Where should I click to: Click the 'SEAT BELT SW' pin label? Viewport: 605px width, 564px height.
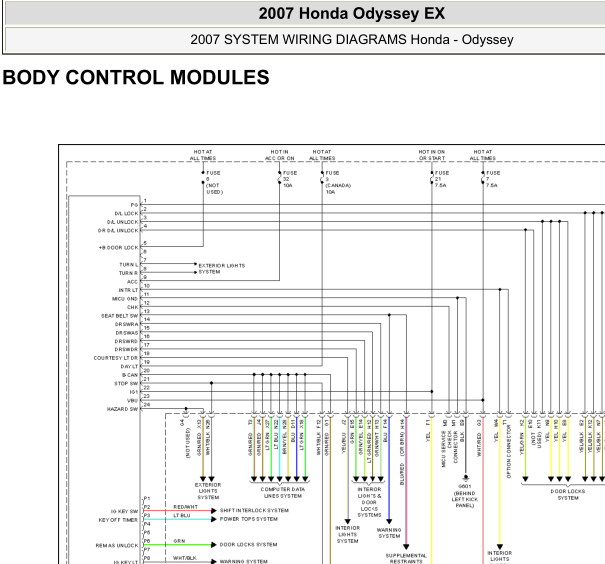point(120,316)
